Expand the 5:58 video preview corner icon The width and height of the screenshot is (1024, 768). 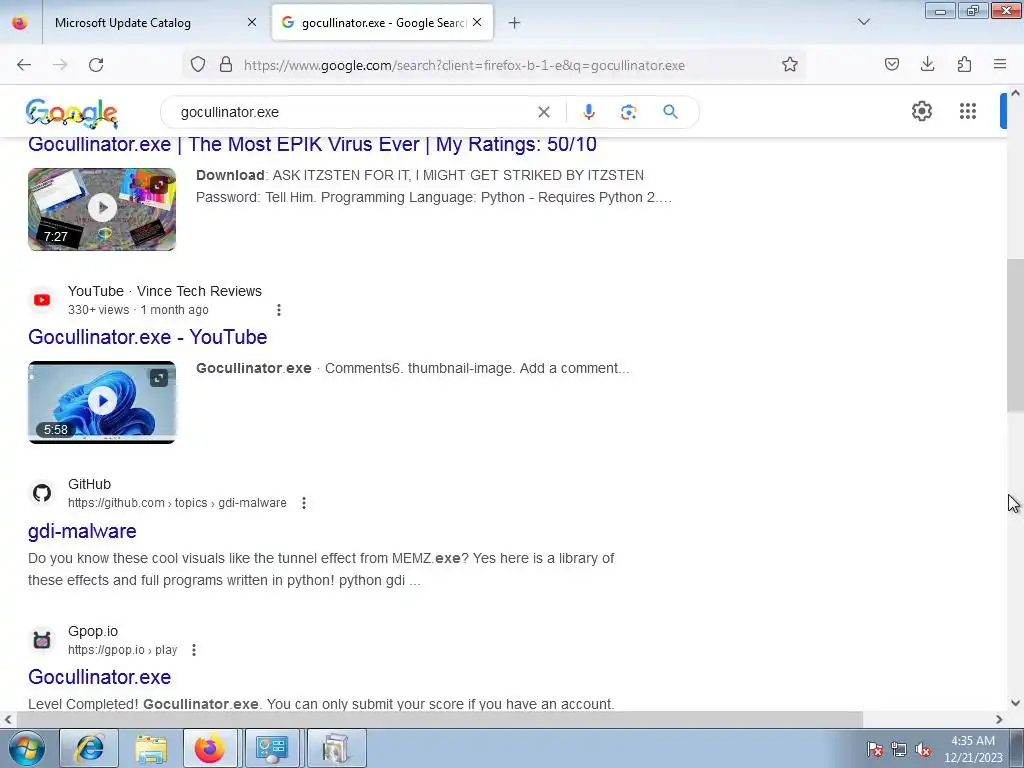coord(159,377)
